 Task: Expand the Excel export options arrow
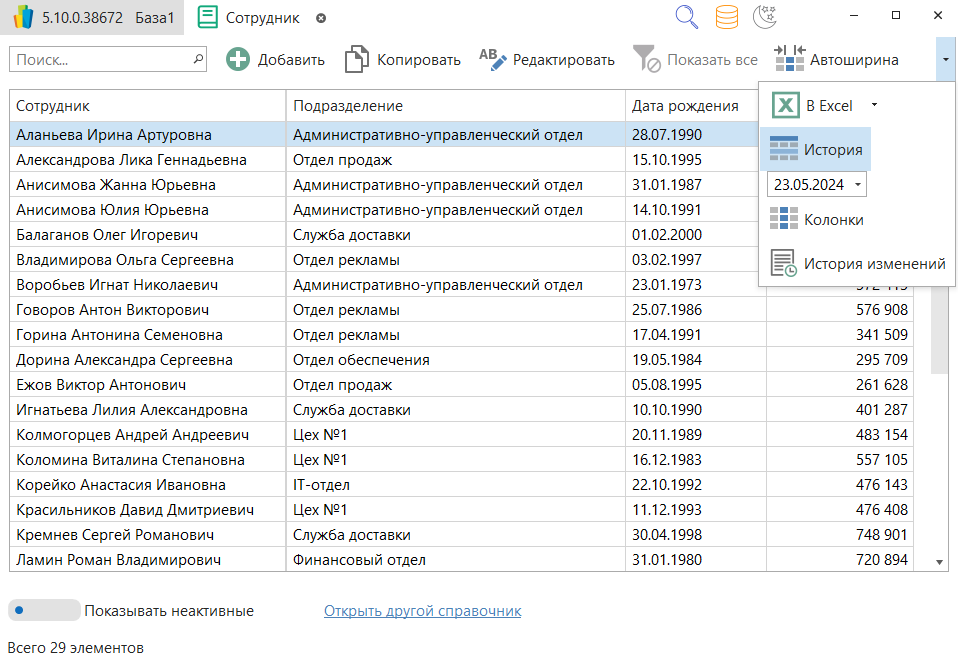874,105
